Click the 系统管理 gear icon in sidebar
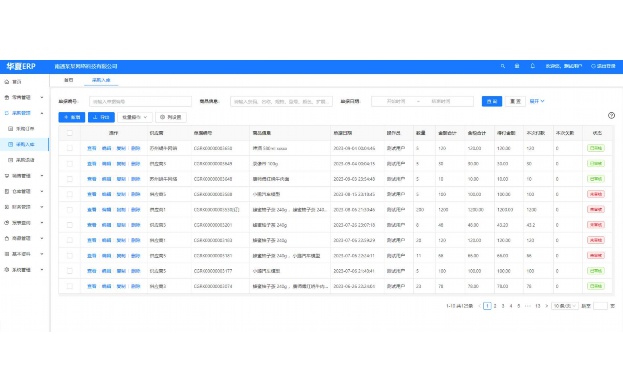Viewport: 623px width, 392px height. [7, 270]
